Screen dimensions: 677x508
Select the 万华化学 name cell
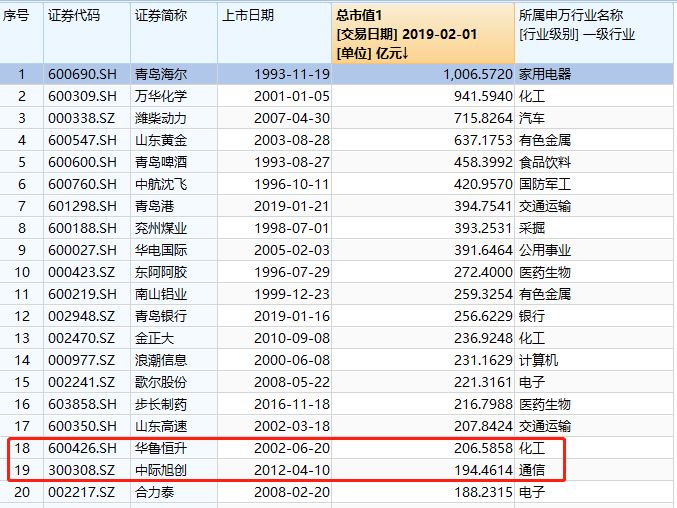174,96
